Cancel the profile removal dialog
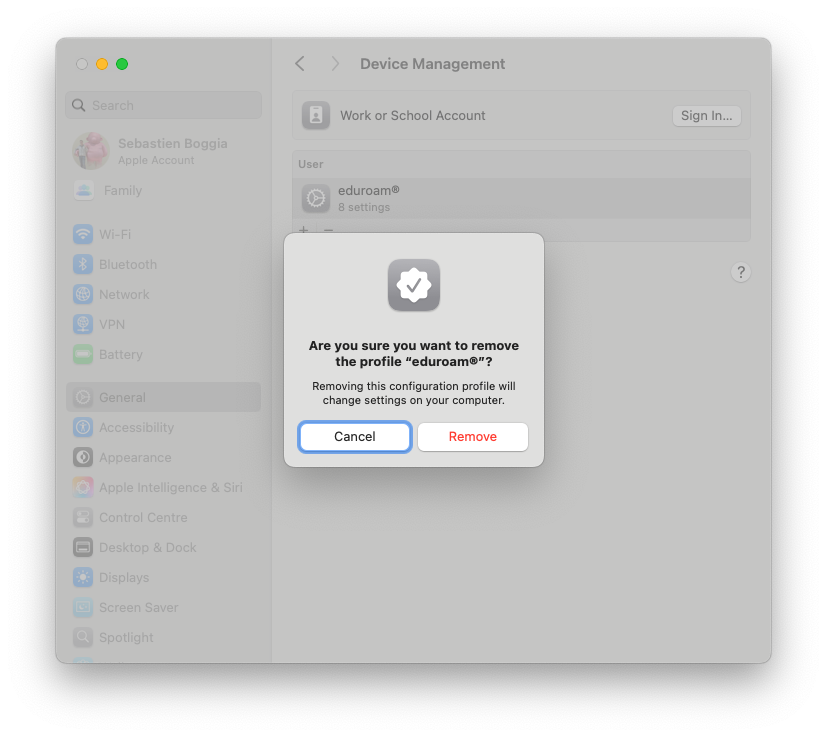Screen dimensions: 827x737 pyautogui.click(x=355, y=437)
